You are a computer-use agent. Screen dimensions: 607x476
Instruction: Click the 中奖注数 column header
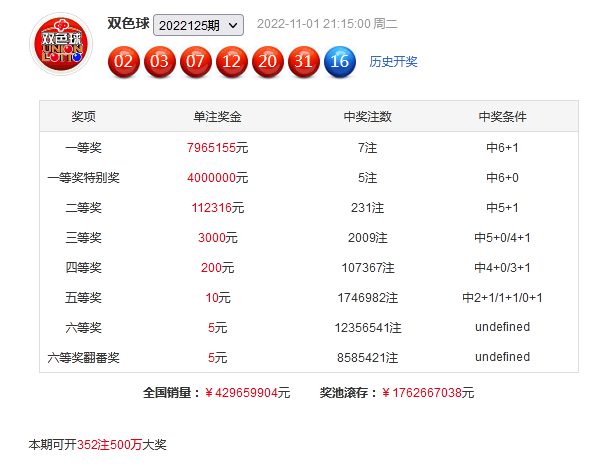pos(367,117)
